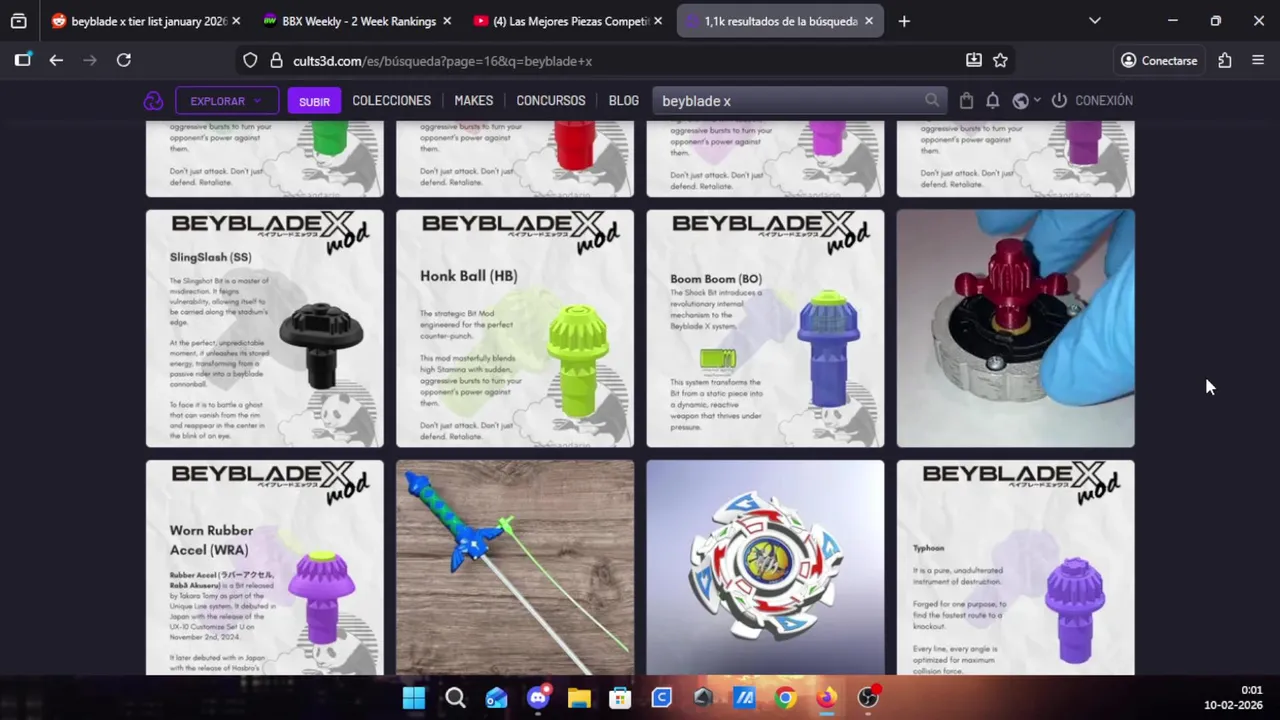This screenshot has width=1280, height=720.
Task: Click the Conexión login link
Action: point(1104,101)
